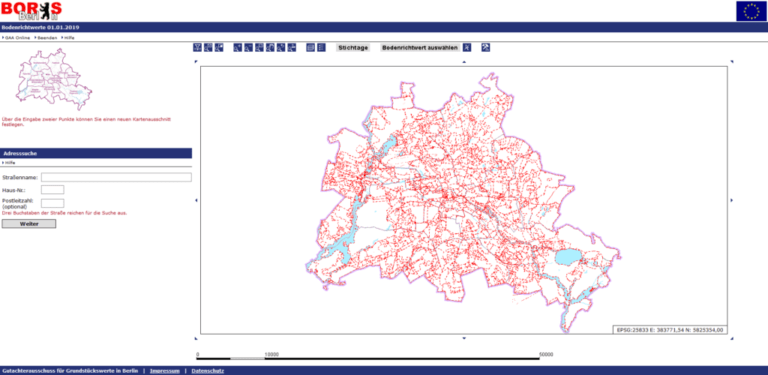Pan map west with the left edge arrow
Image resolution: width=768 pixels, height=375 pixels.
coord(196,200)
